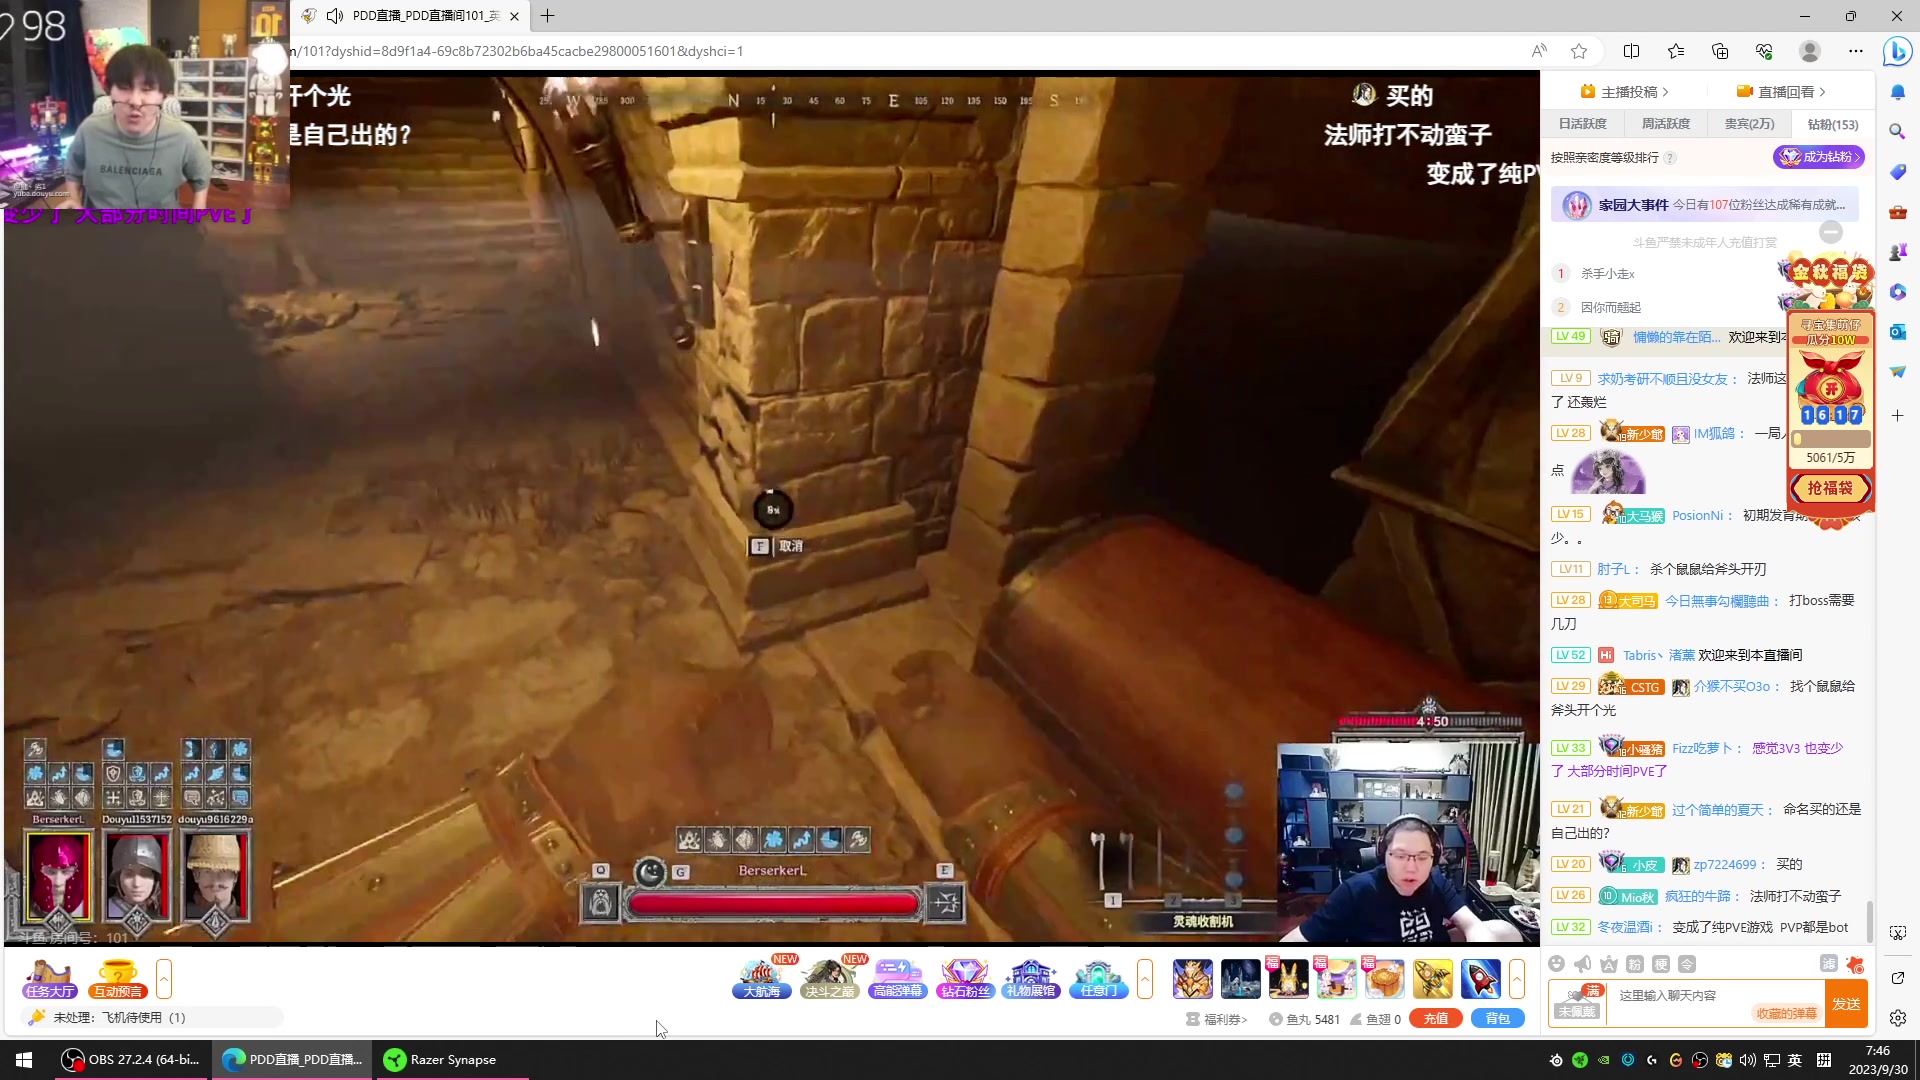The width and height of the screenshot is (1920, 1080).
Task: Switch to the 贵宾(2万) tab
Action: 1749,124
